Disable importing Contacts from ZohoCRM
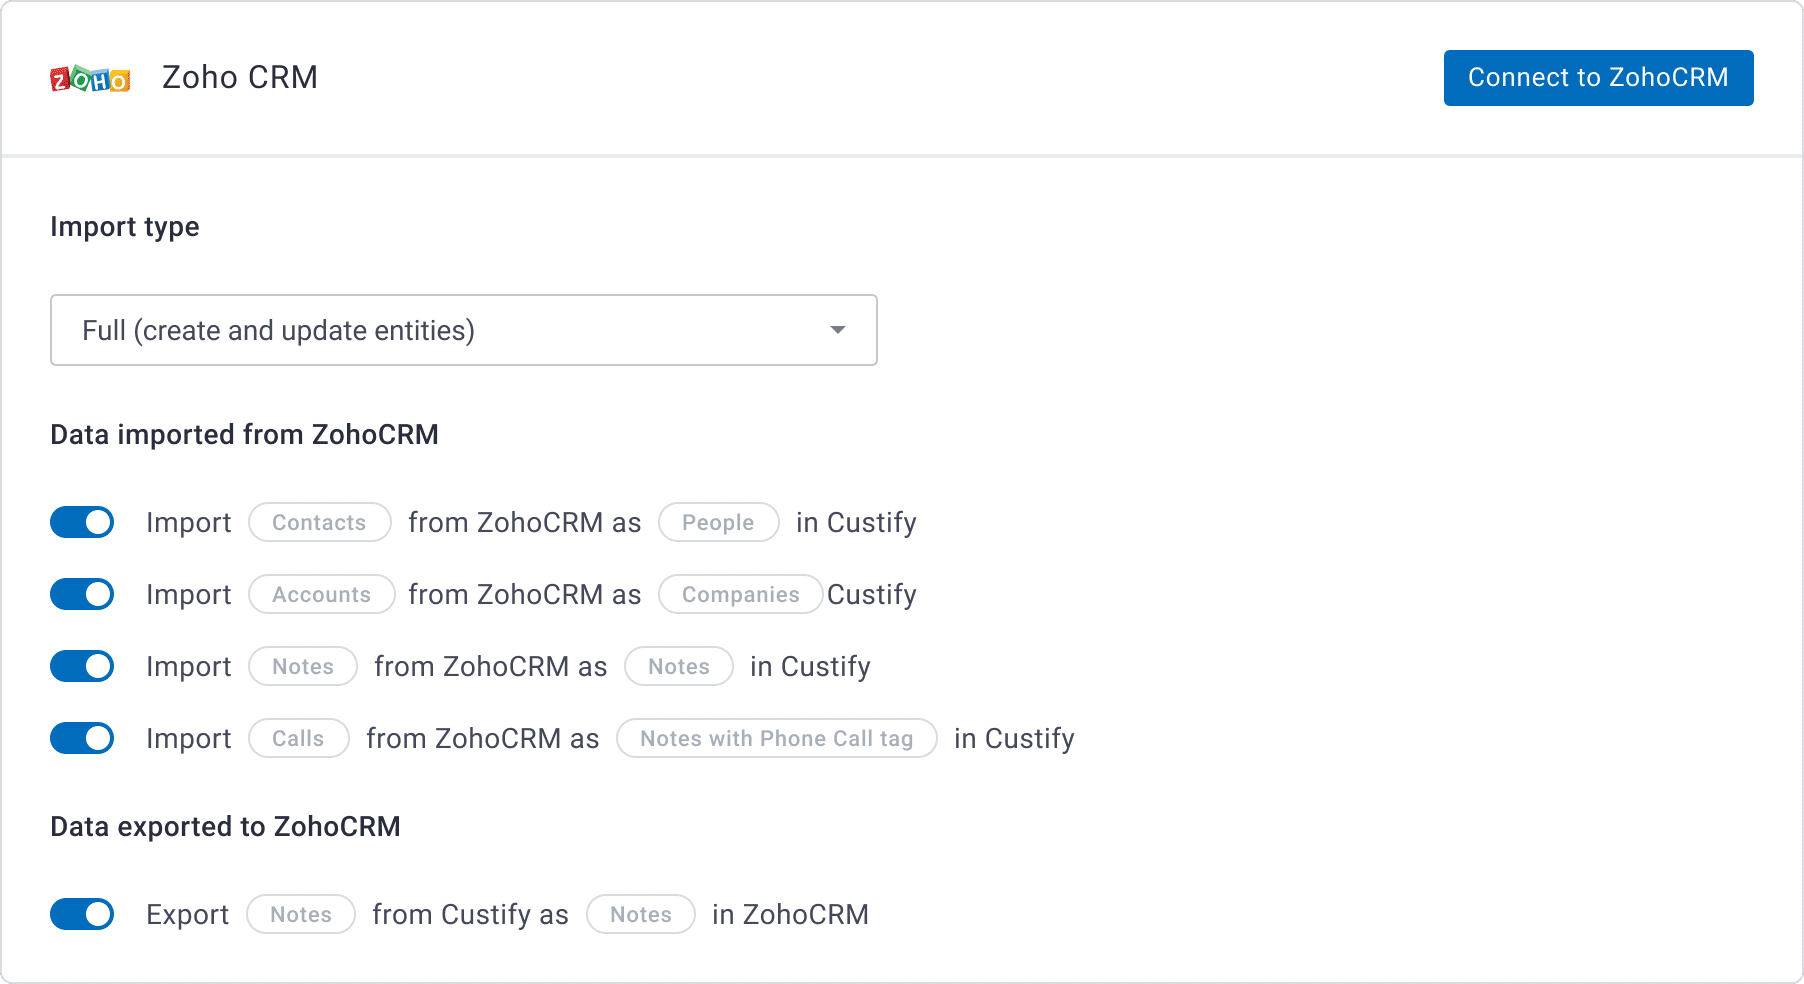 pos(82,522)
